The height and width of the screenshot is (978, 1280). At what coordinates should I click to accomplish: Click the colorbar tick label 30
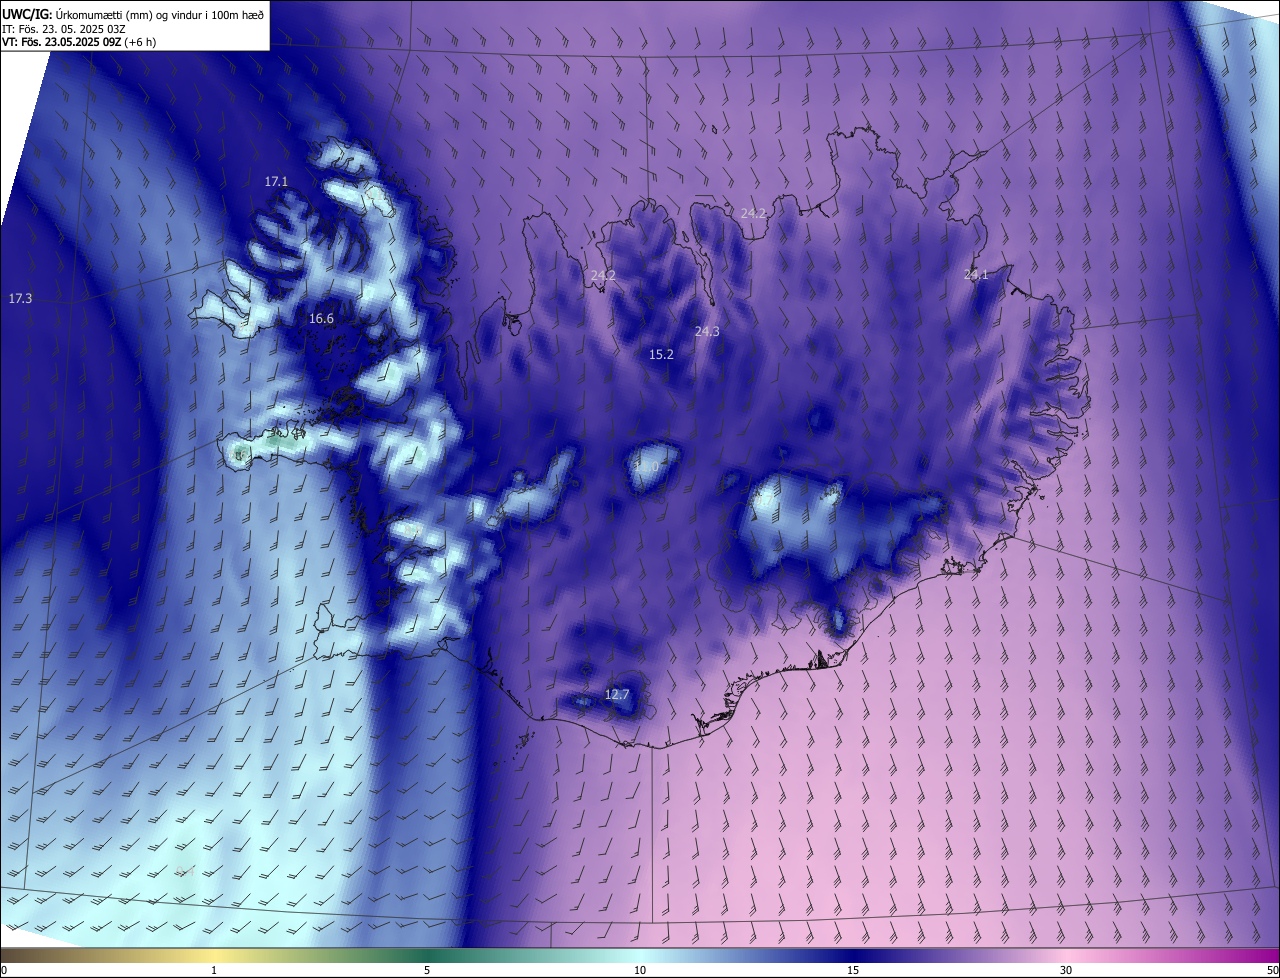pyautogui.click(x=1066, y=970)
